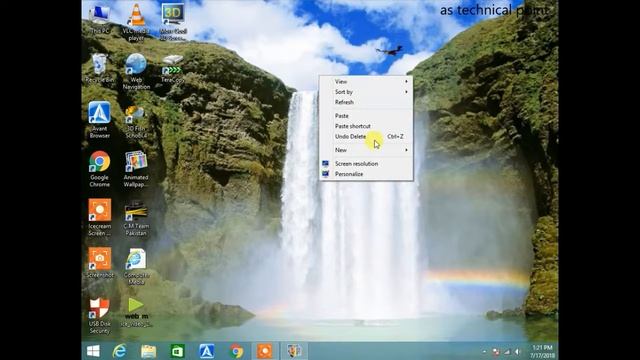Select the TeraCopy desktop shortcut
Image resolution: width=640 pixels, height=360 pixels.
click(x=173, y=68)
